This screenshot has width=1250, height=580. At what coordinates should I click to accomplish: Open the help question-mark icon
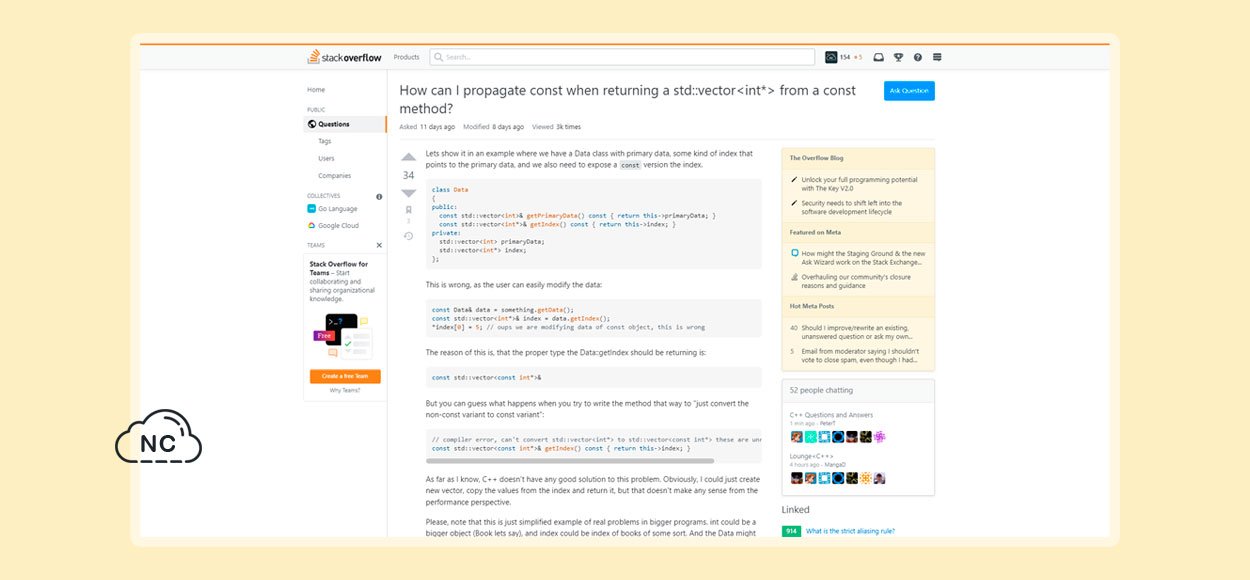pyautogui.click(x=918, y=57)
